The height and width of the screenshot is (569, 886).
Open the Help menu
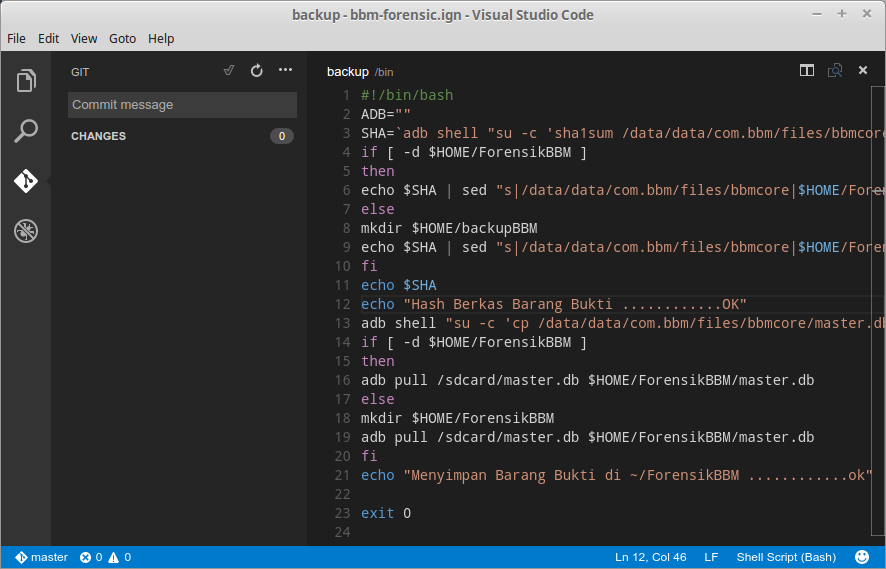161,38
